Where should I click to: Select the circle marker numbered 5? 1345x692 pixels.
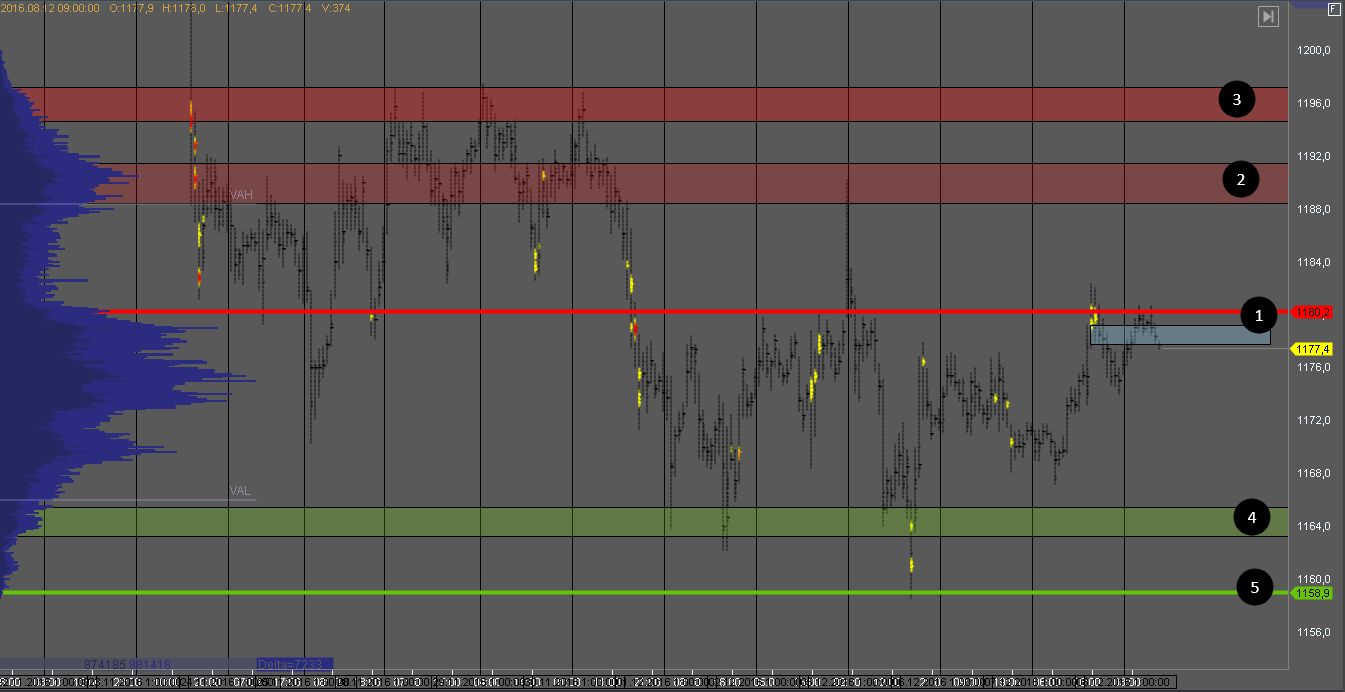[x=1255, y=588]
